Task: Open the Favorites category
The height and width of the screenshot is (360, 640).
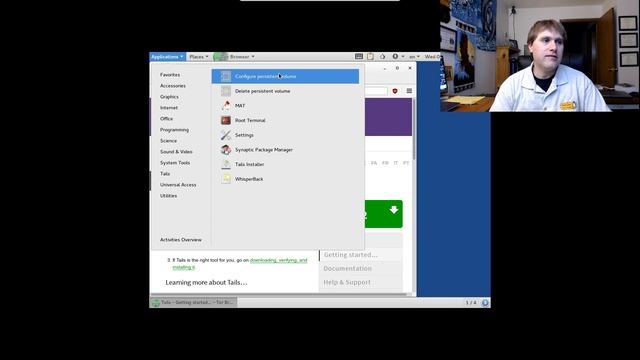Action: tap(170, 75)
